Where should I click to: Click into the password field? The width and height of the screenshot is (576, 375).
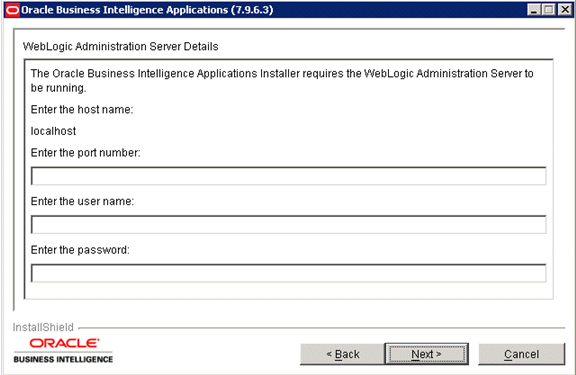[288, 273]
